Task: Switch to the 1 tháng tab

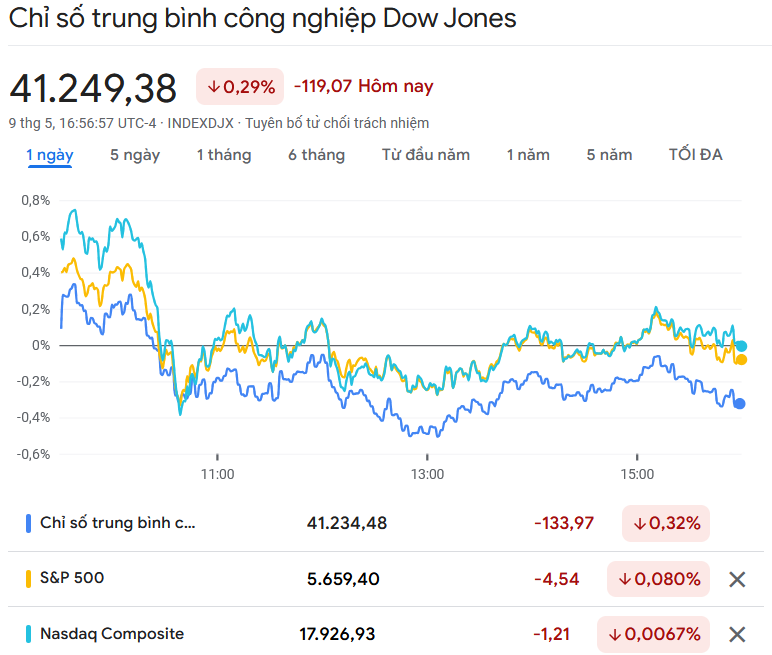Action: pyautogui.click(x=223, y=155)
